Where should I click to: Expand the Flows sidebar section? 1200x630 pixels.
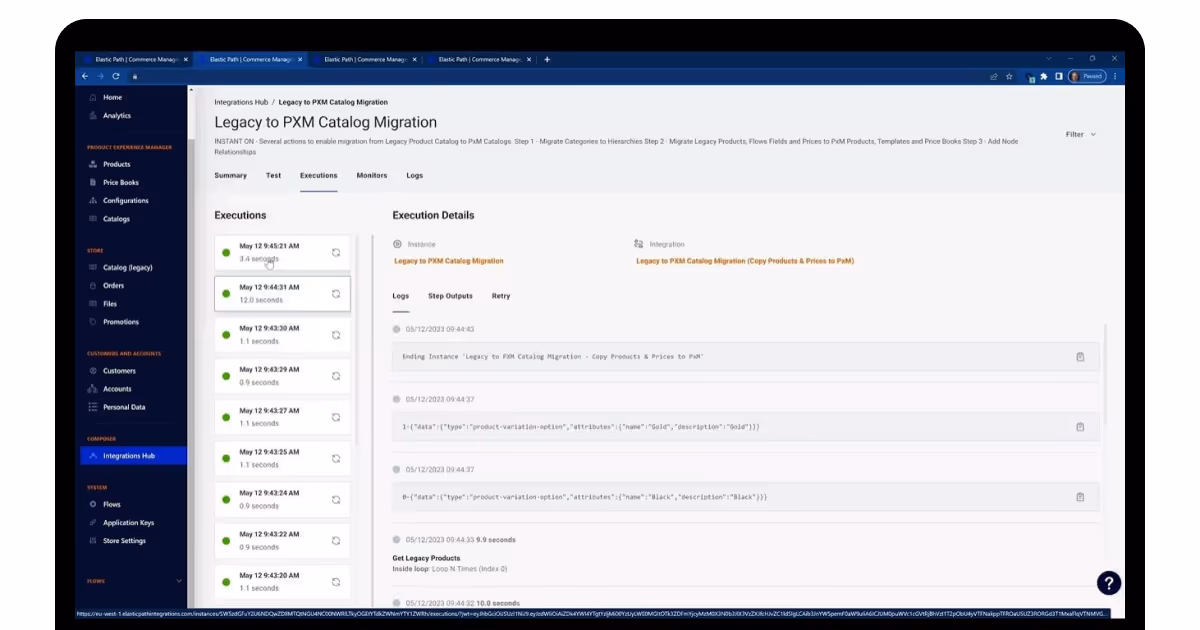(179, 580)
